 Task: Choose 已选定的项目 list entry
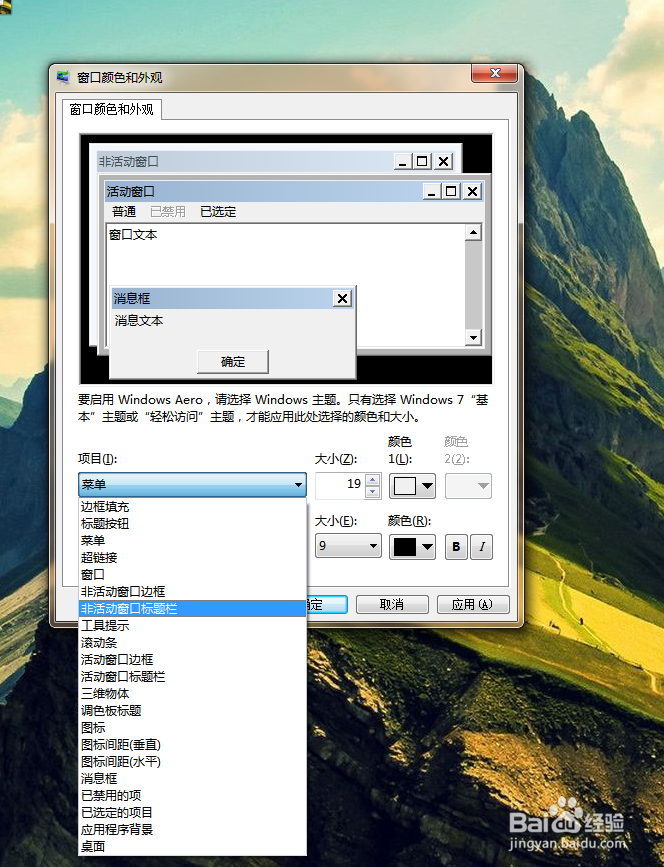tap(192, 813)
